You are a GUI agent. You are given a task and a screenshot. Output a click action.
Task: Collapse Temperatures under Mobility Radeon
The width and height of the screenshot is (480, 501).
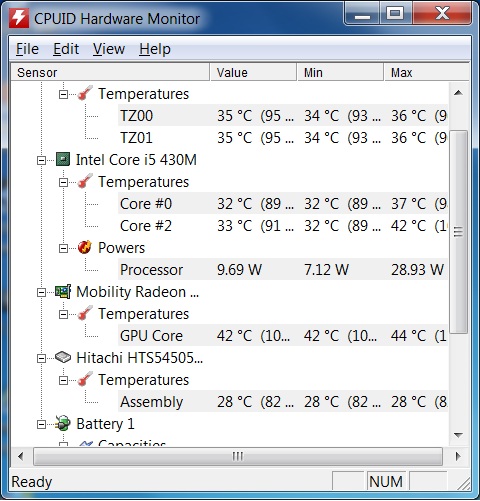click(63, 314)
